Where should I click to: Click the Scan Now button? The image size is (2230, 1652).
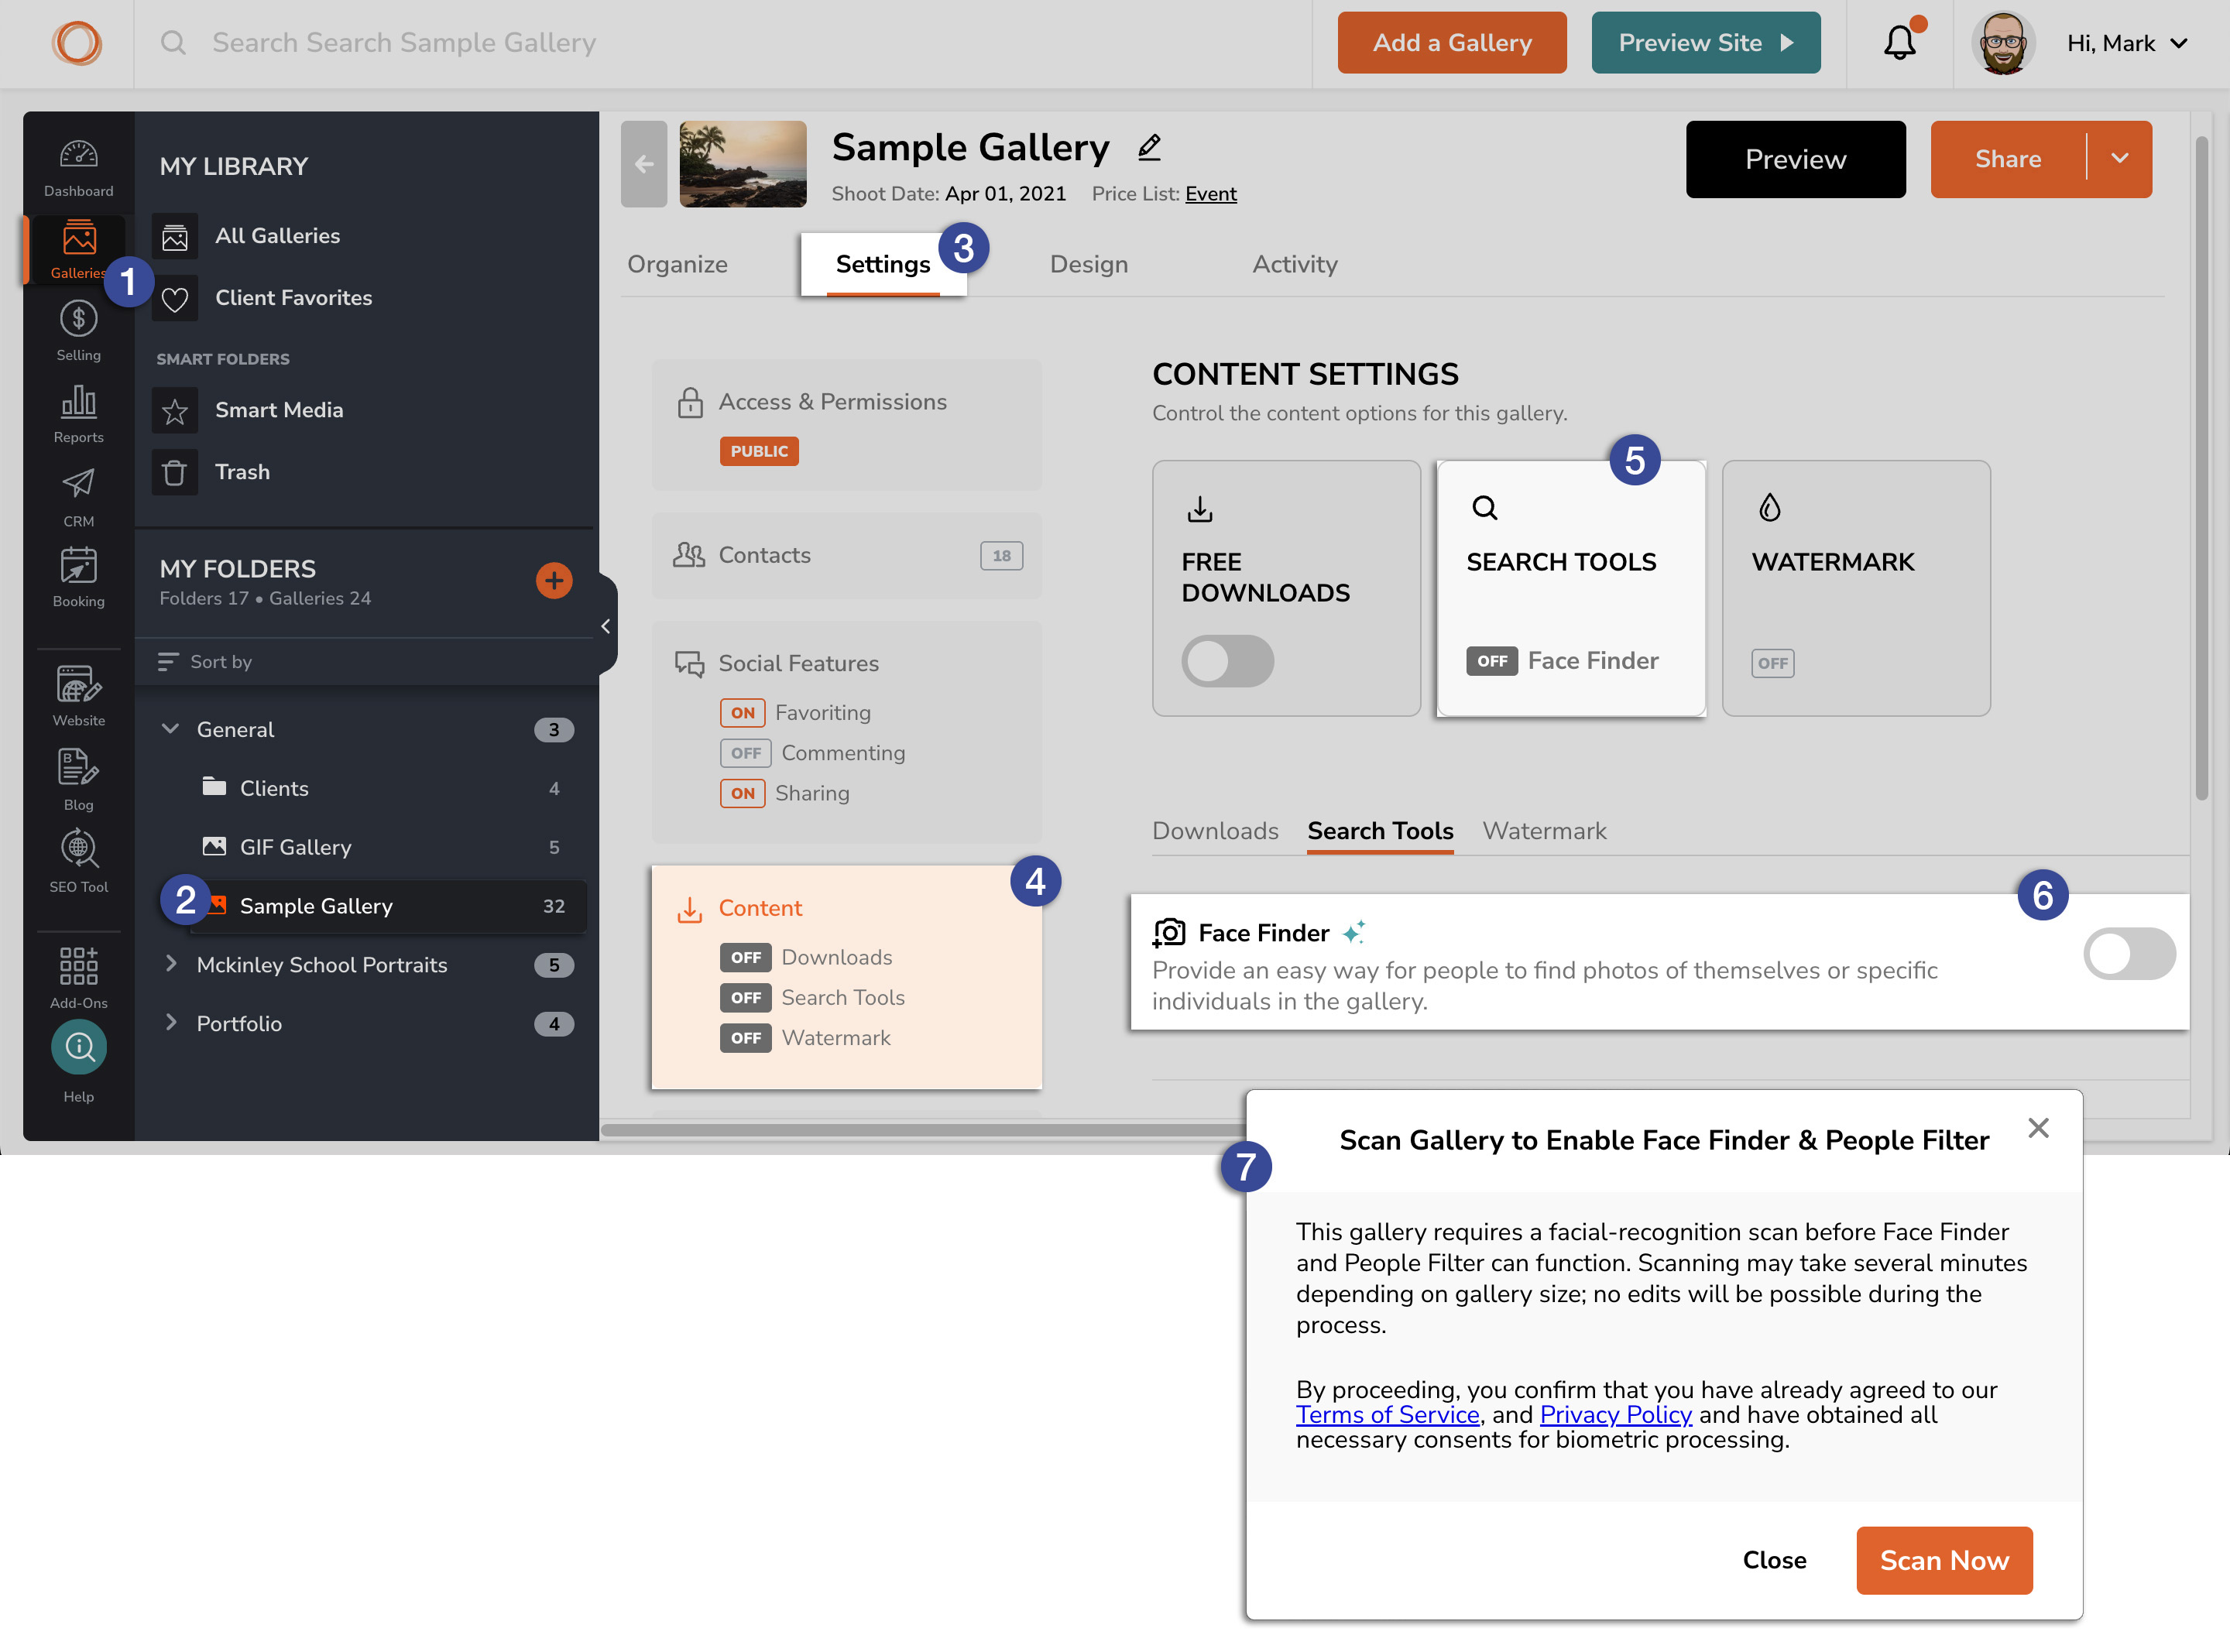coord(1943,1560)
